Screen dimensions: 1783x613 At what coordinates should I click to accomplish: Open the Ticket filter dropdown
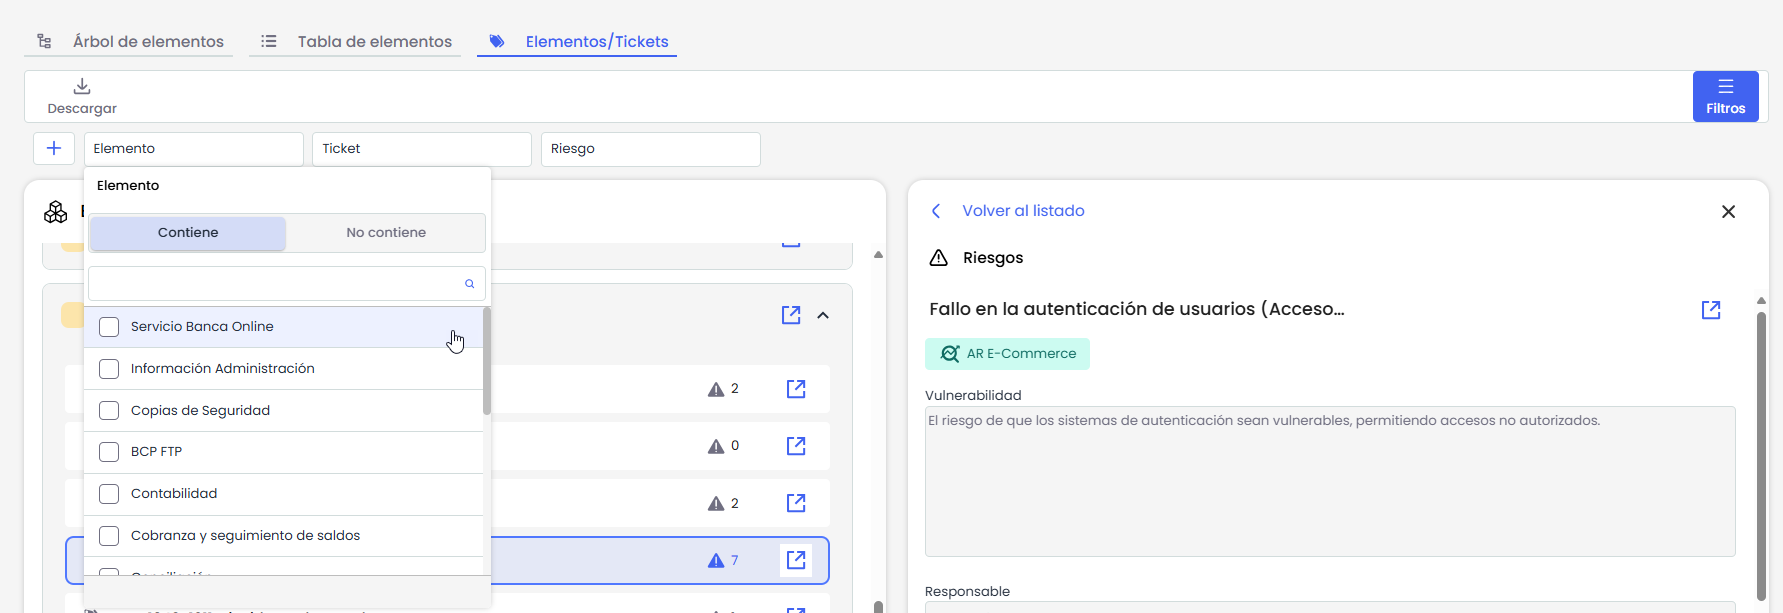point(421,149)
